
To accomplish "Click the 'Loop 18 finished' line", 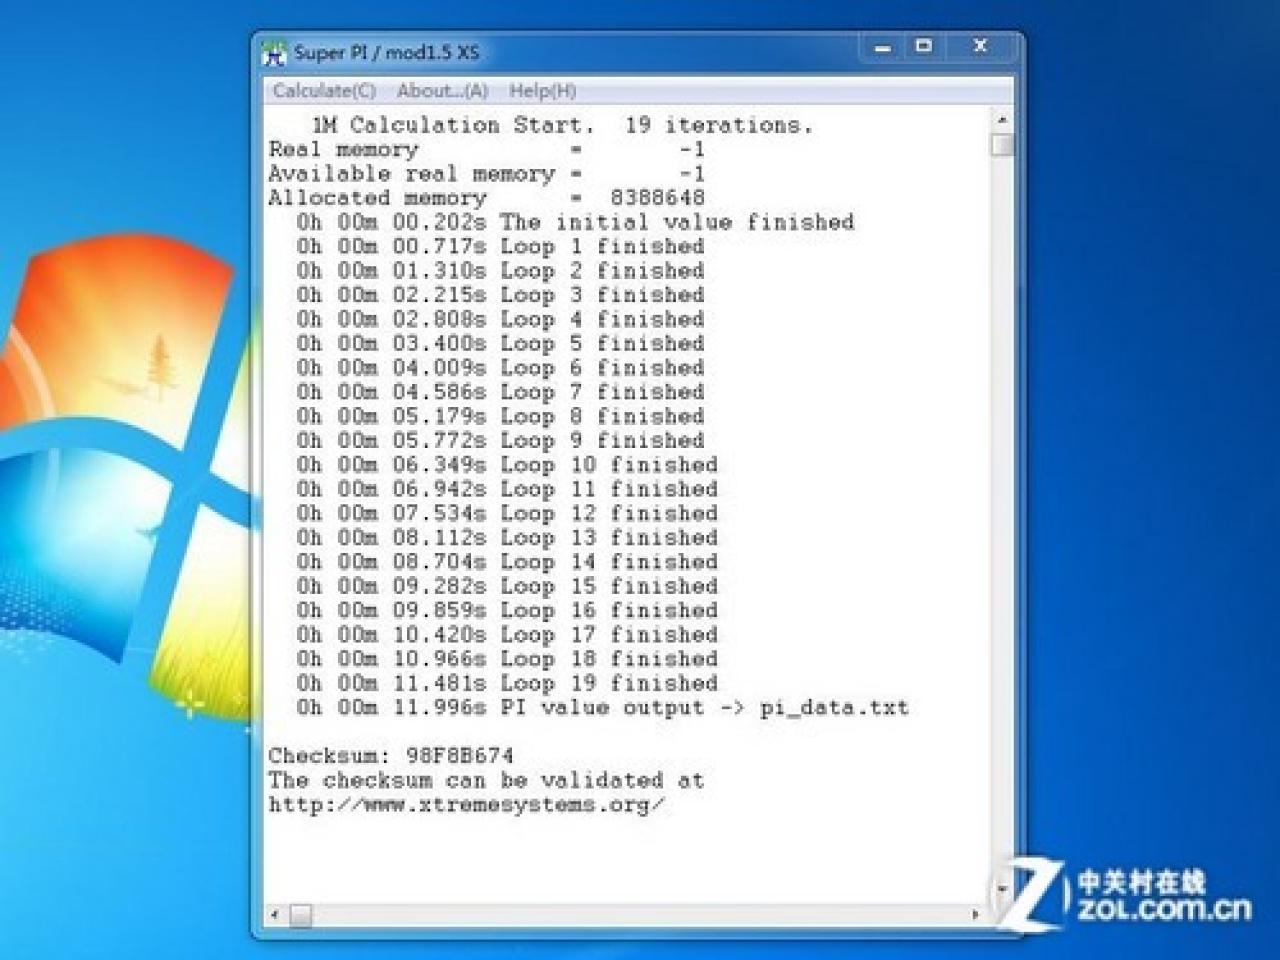I will [x=507, y=659].
